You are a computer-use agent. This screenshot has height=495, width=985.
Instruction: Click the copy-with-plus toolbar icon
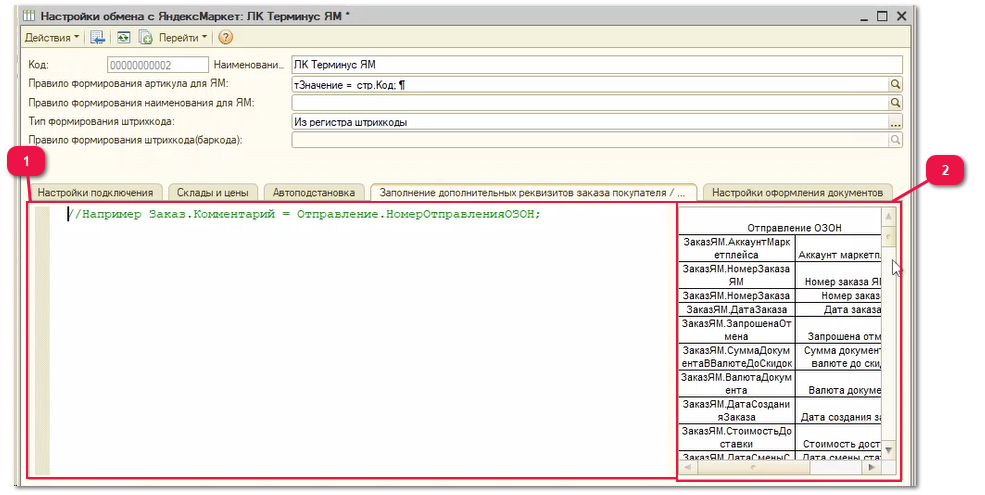click(x=145, y=38)
